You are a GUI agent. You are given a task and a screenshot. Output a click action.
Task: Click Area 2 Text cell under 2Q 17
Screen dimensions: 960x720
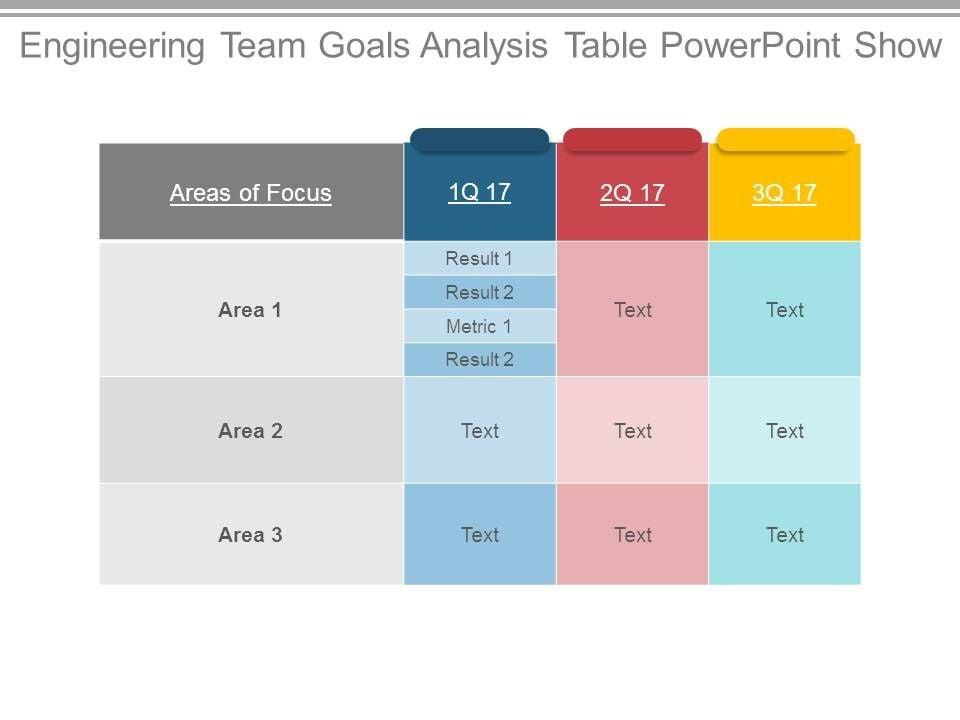pyautogui.click(x=633, y=431)
